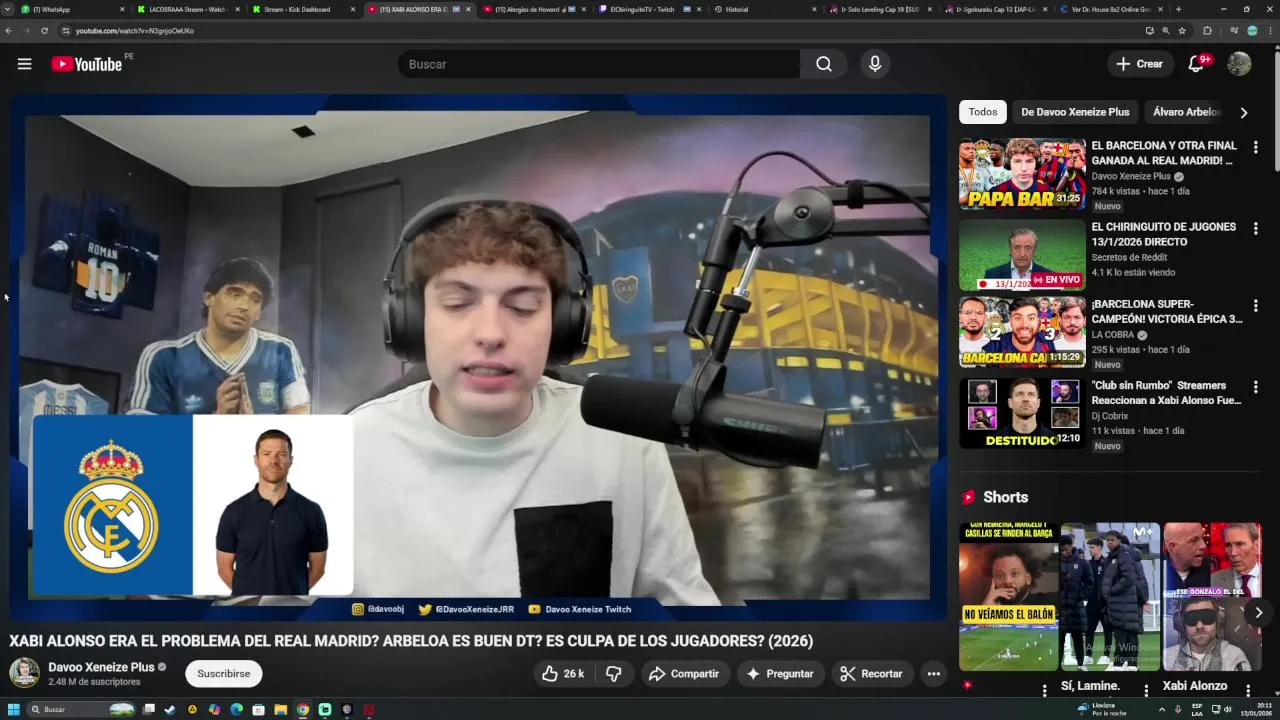Click into the Buscar search field
This screenshot has width=1280, height=720.
click(x=599, y=64)
